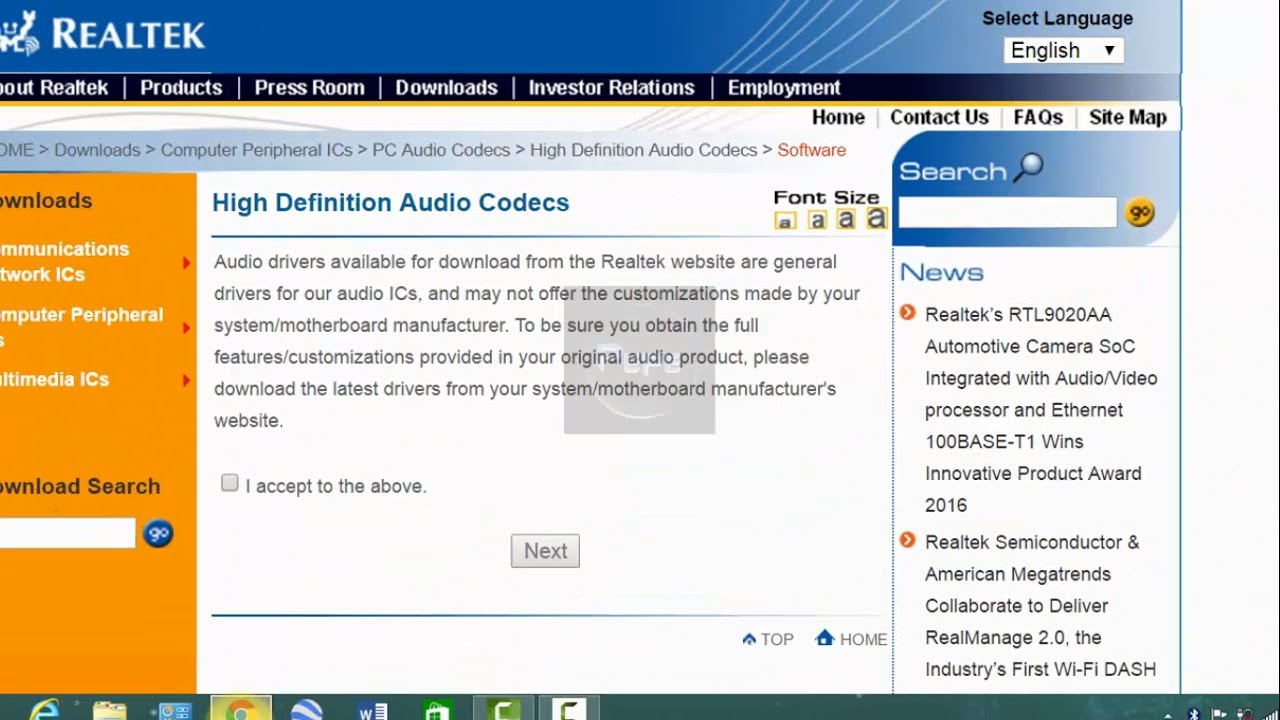This screenshot has width=1280, height=720.
Task: Click the RTL9020AA news bullet arrow icon
Action: 907,313
